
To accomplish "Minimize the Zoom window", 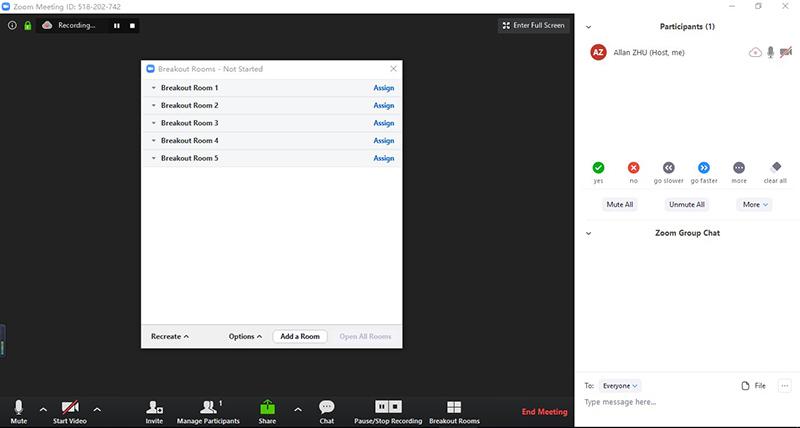I will pos(732,6).
